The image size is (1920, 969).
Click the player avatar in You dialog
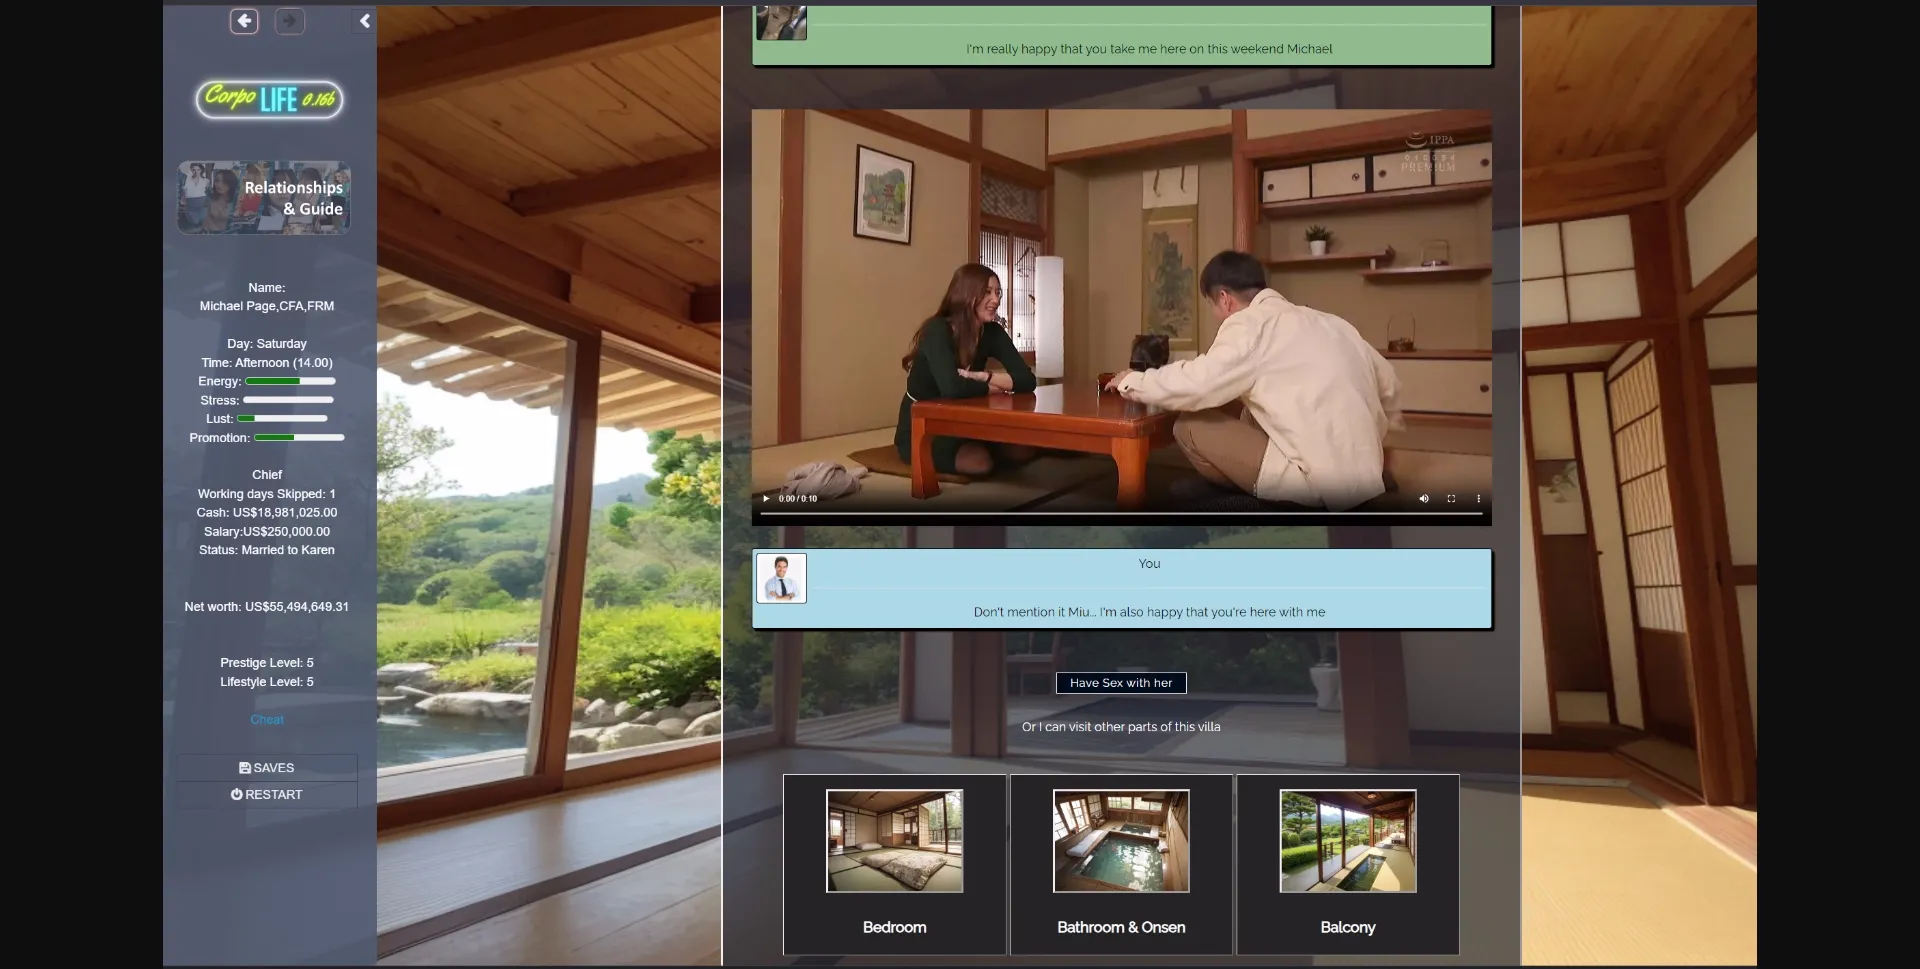pos(781,578)
